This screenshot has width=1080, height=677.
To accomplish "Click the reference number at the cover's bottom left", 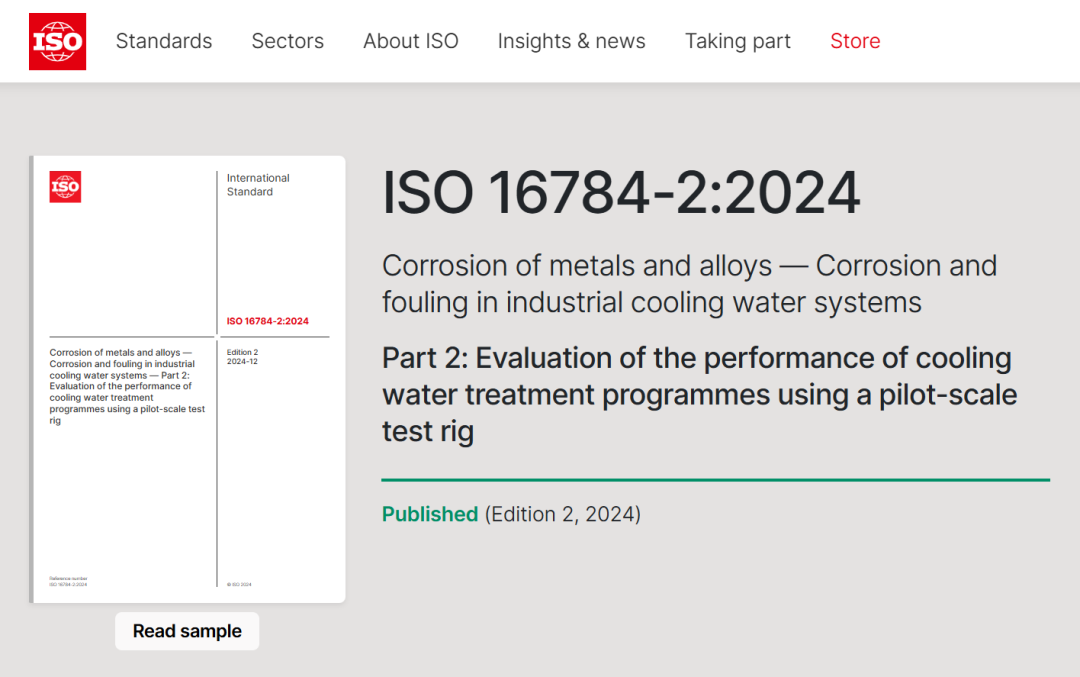I will pyautogui.click(x=68, y=581).
